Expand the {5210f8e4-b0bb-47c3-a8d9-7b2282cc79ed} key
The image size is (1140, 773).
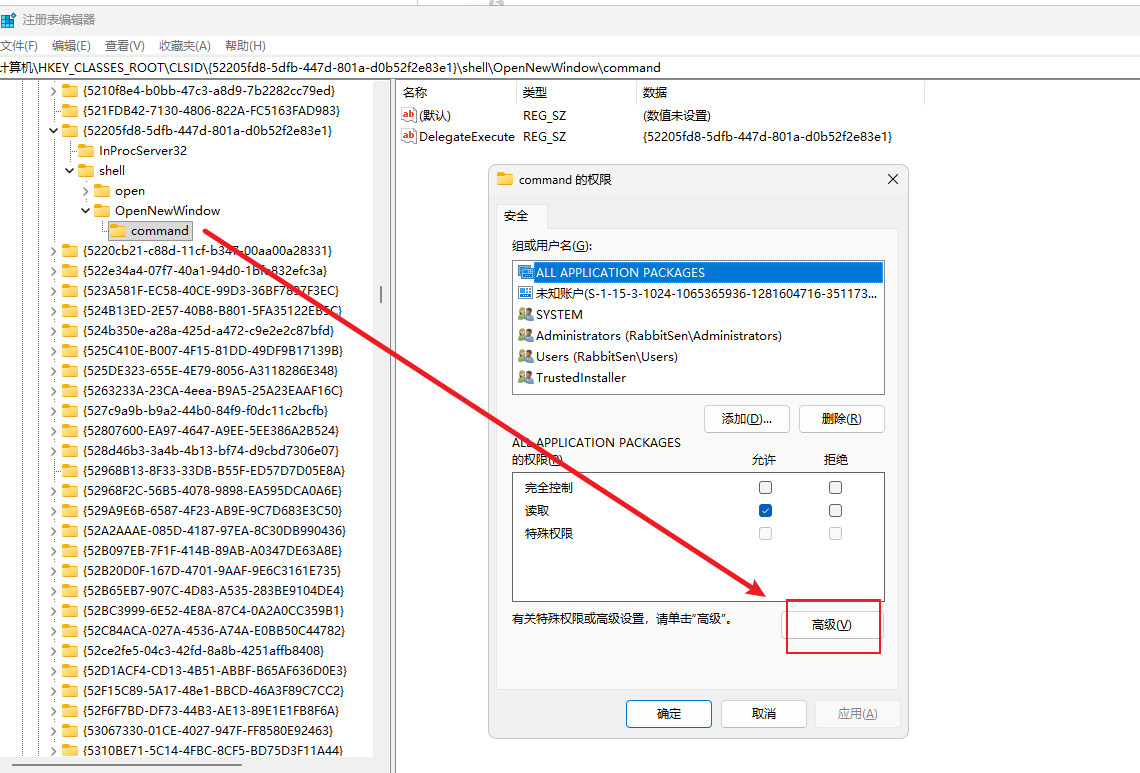[x=53, y=91]
